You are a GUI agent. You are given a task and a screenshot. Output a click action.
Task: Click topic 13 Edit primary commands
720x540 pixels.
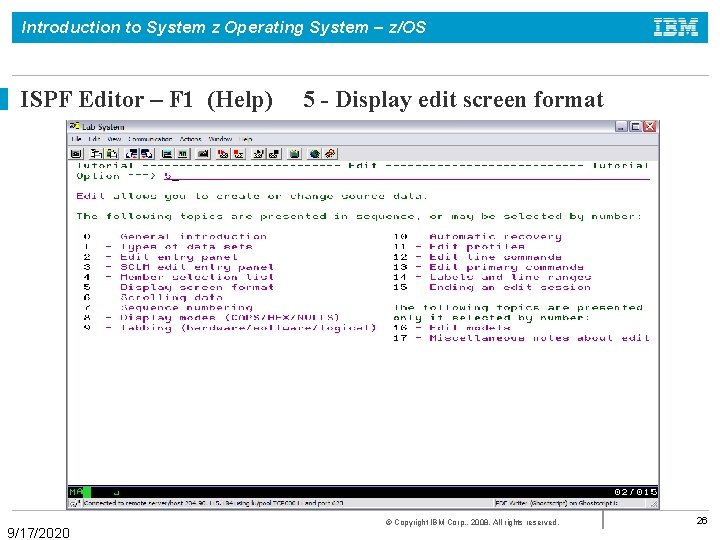[489, 267]
